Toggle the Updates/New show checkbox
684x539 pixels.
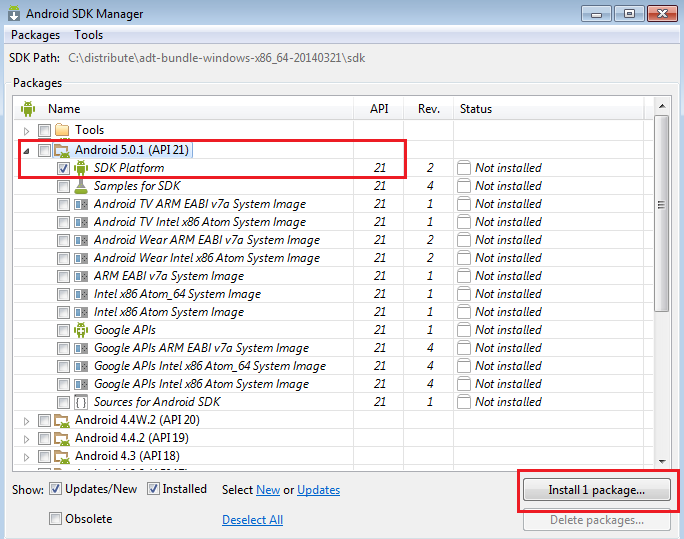click(x=55, y=489)
